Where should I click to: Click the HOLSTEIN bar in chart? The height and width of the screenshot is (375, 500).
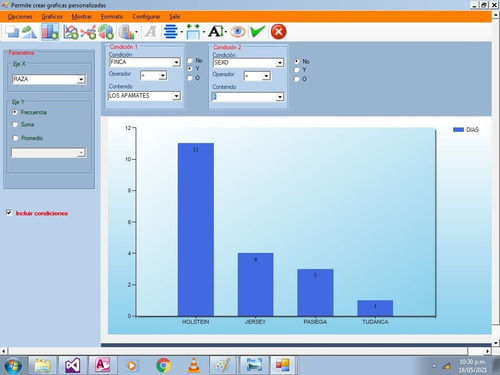coord(196,230)
